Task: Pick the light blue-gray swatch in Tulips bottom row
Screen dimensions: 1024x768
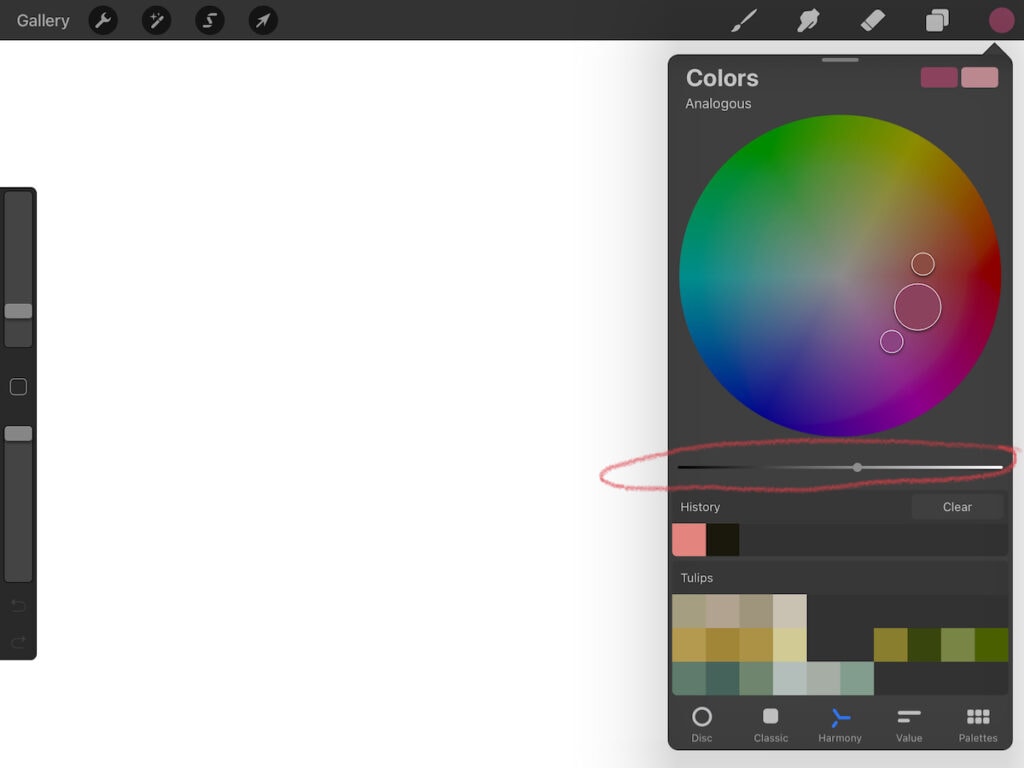Action: tap(790, 679)
